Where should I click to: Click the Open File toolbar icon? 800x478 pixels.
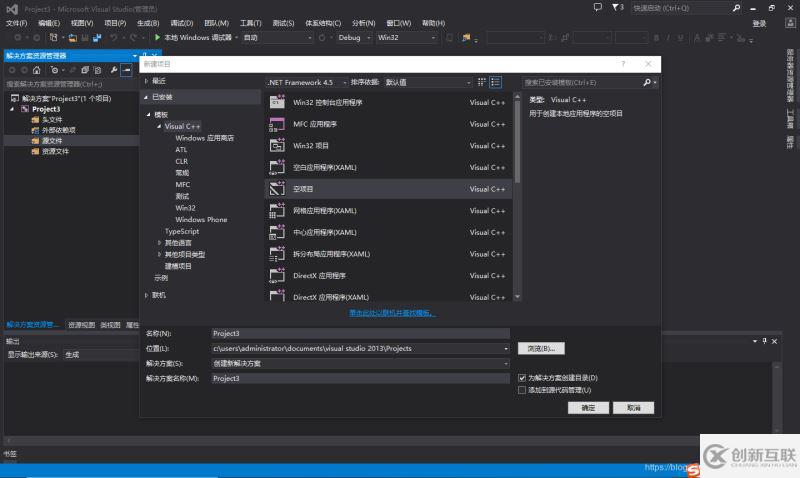[73, 38]
